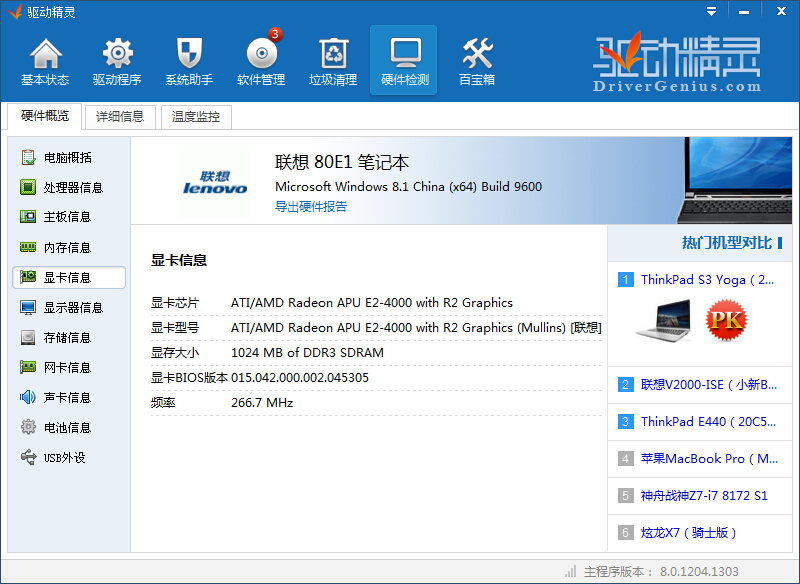Click the 声卡信息 speaker icon
The width and height of the screenshot is (800, 584).
tap(28, 397)
